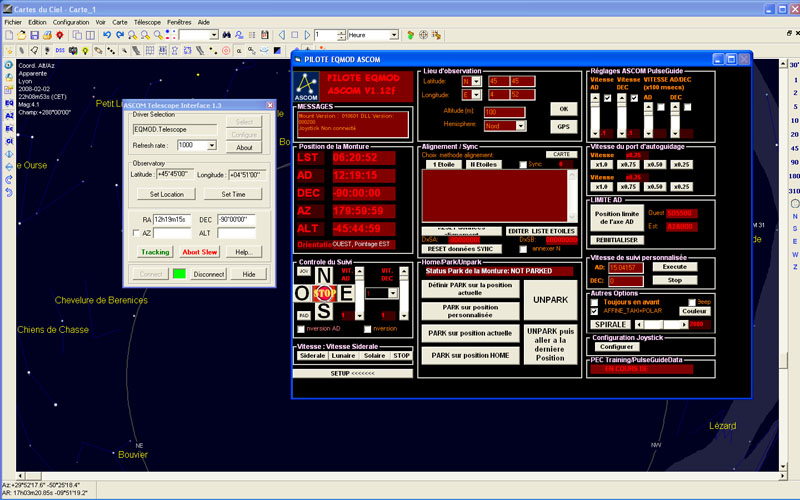Uncheck the Vitesse AD PulseGuide checkbox

pos(608,98)
